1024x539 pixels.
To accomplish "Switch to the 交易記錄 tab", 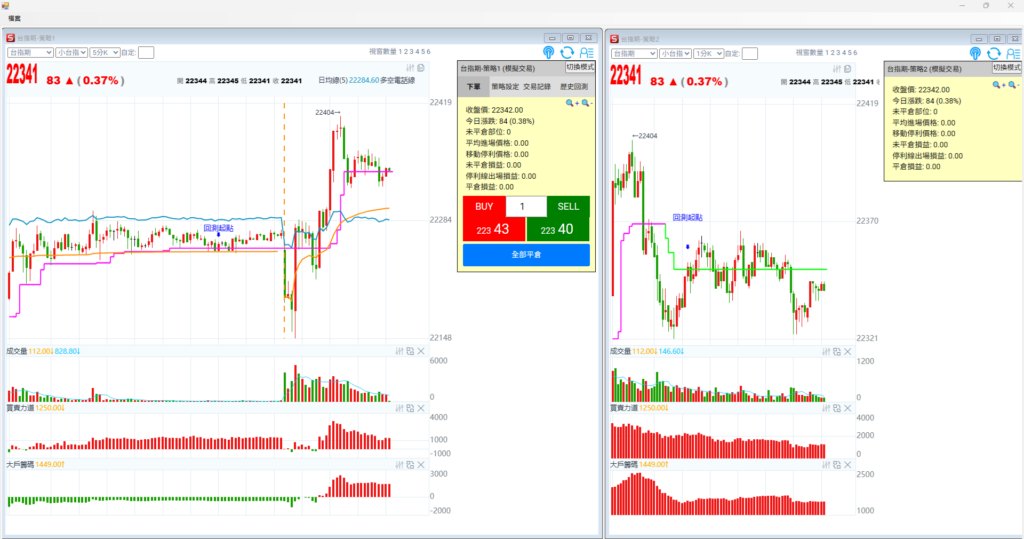I will point(537,86).
